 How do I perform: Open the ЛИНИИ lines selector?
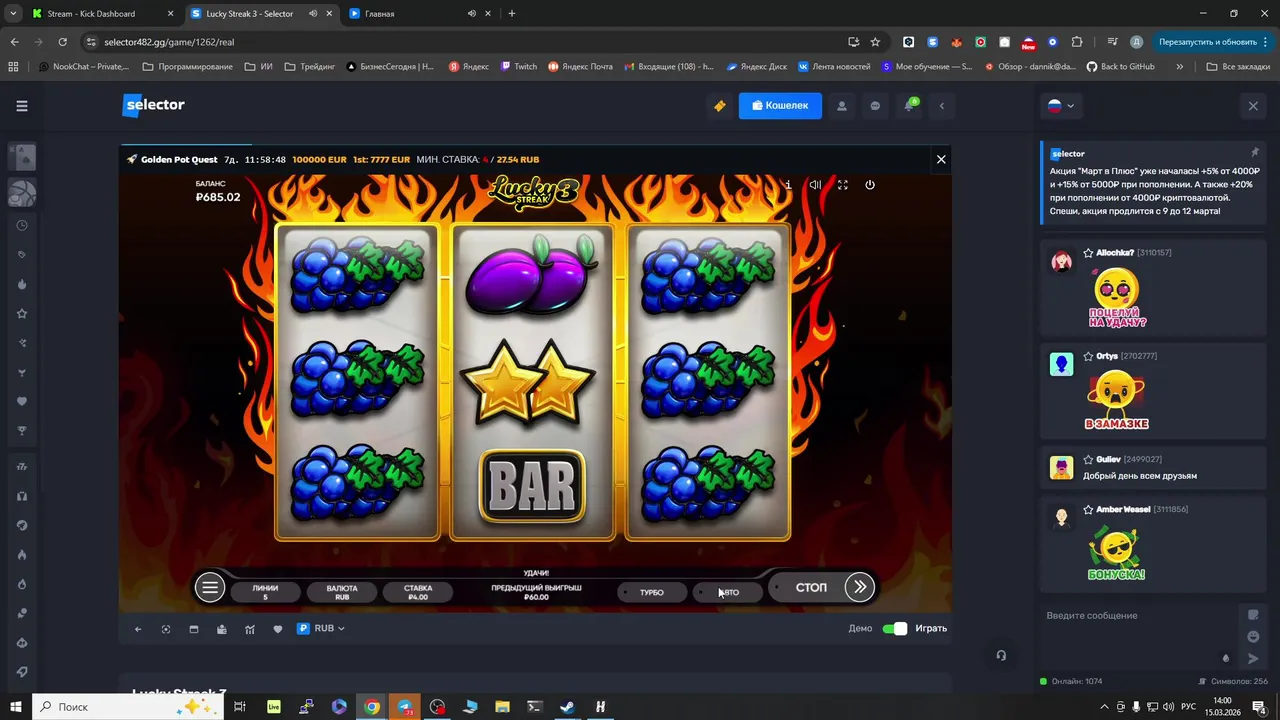pyautogui.click(x=265, y=592)
